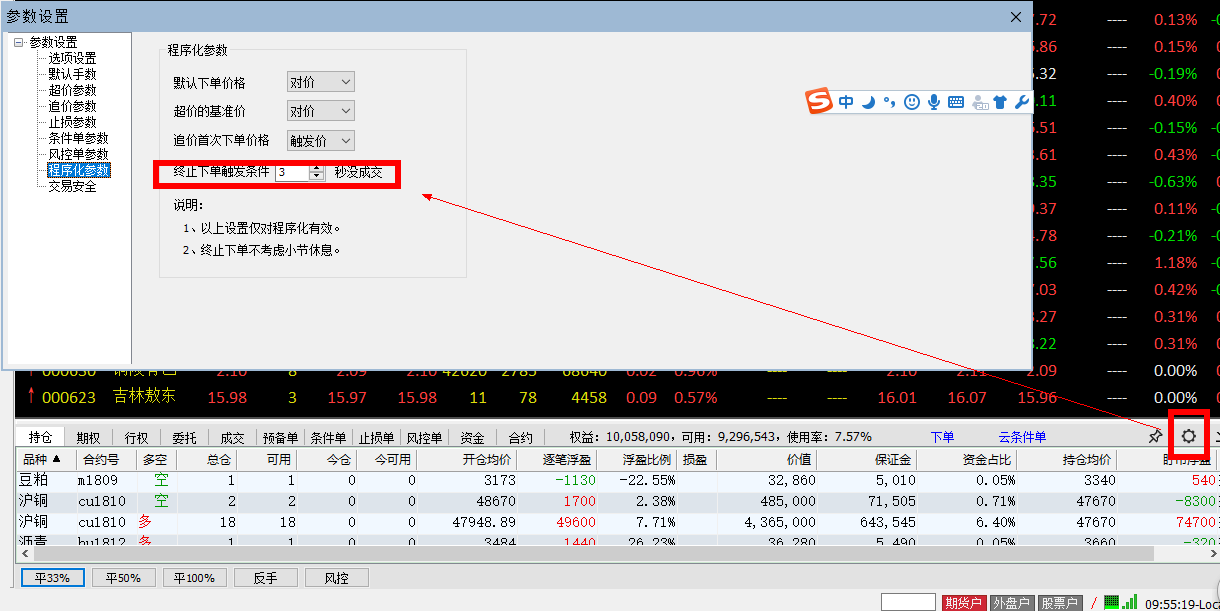Toggle Chinese/English input mode (中)

point(846,102)
